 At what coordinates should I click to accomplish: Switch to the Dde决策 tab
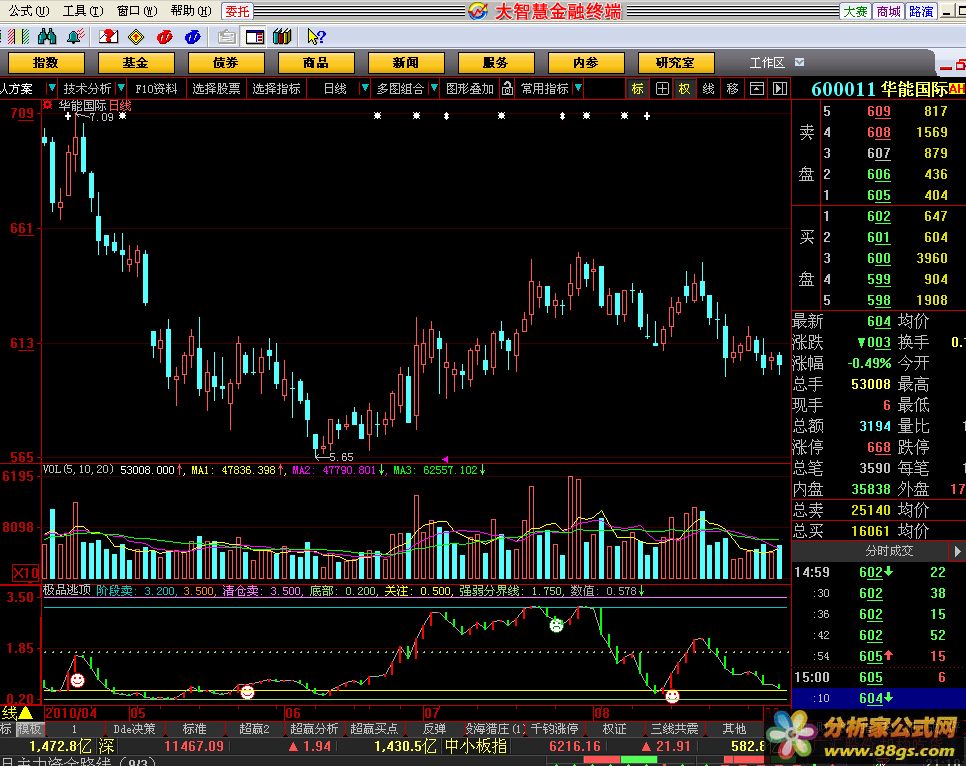pyautogui.click(x=134, y=729)
